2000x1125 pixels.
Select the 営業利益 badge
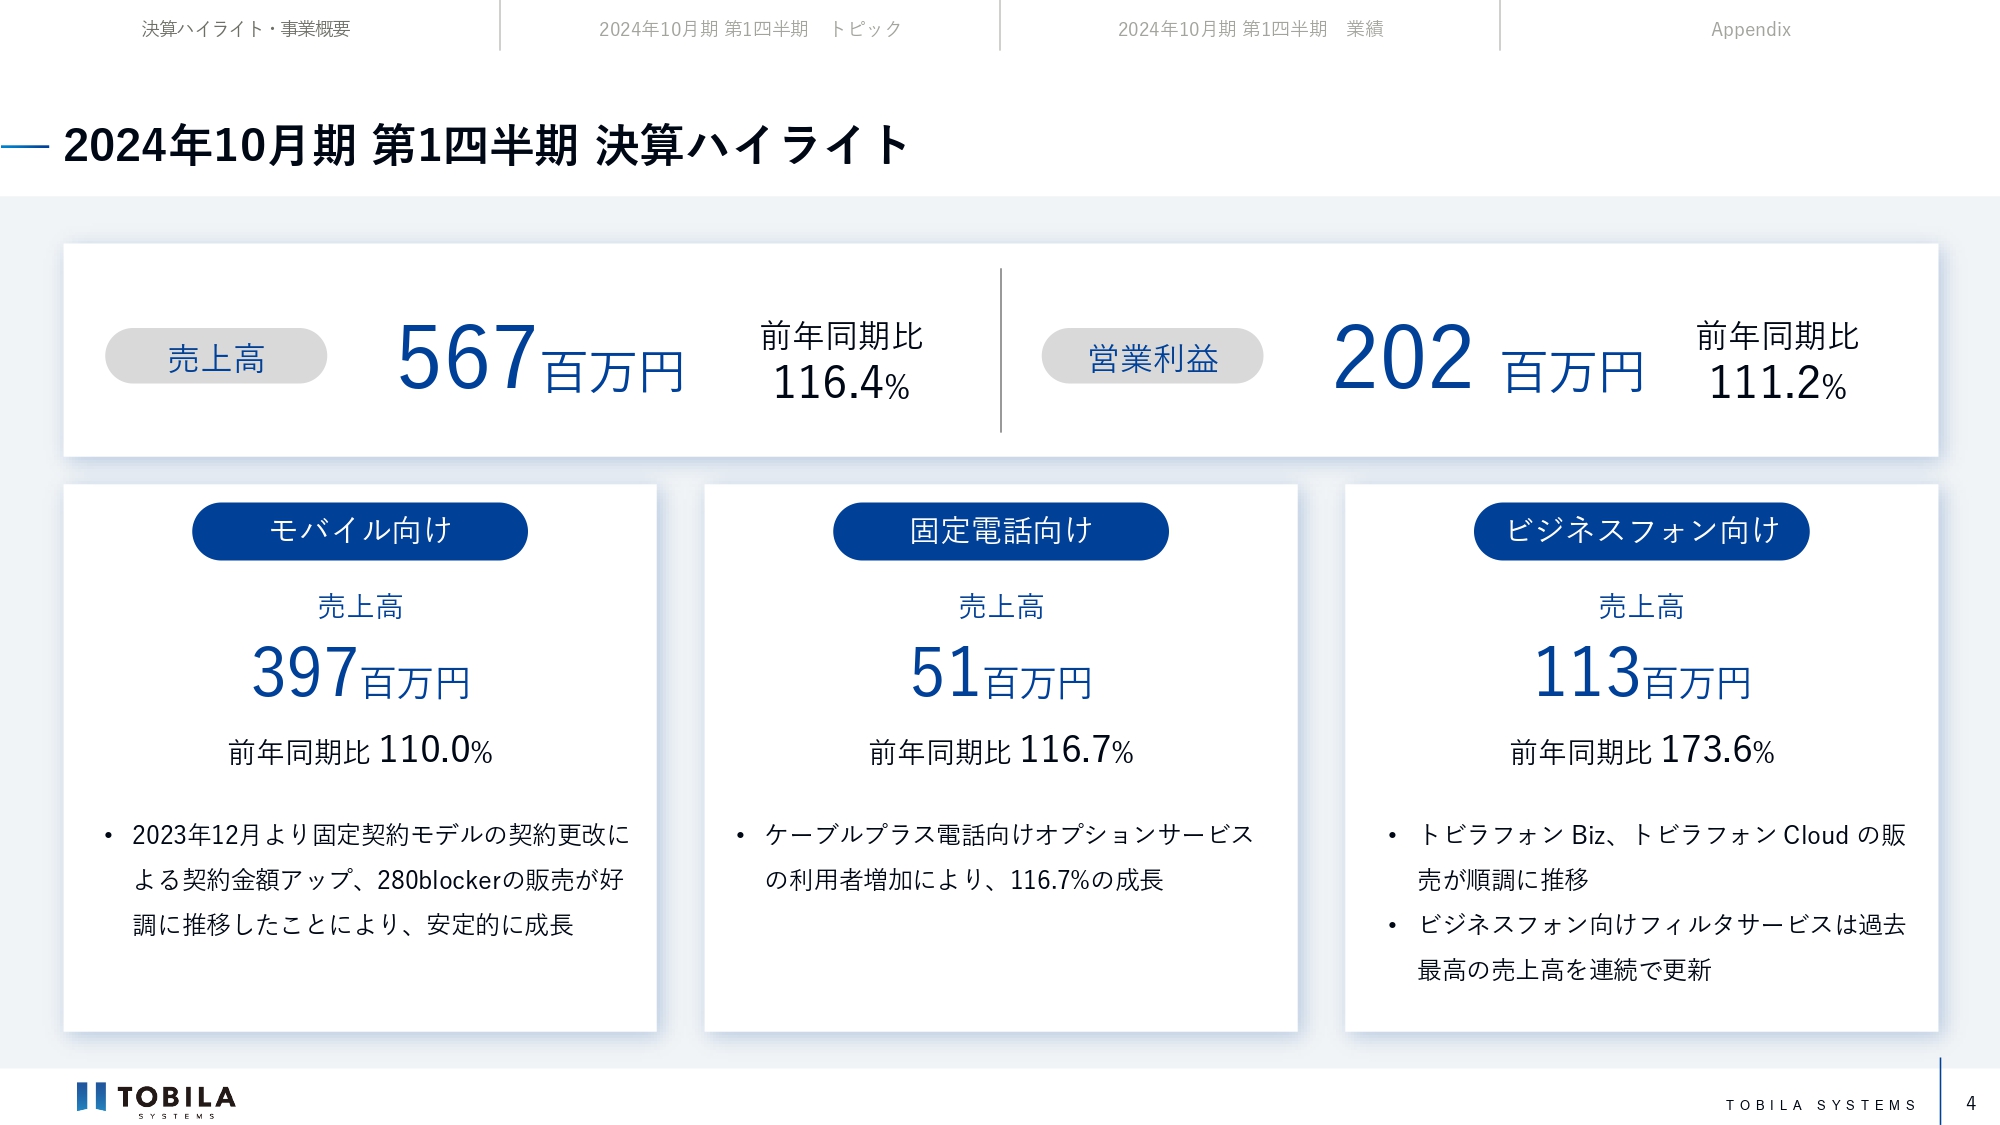tap(1151, 355)
